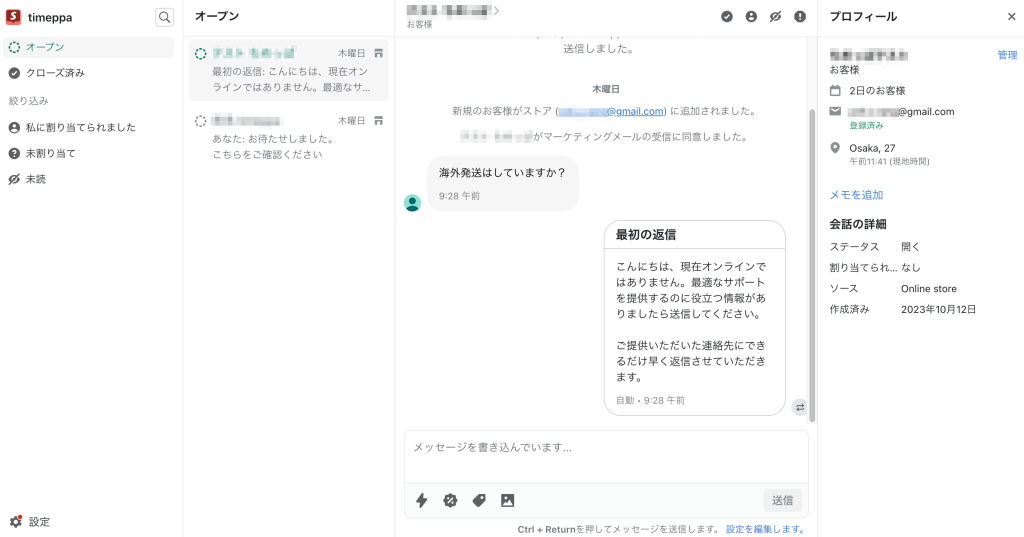Click the ステータス value 開く
Viewport: 1024px width, 537px height.
click(910, 246)
